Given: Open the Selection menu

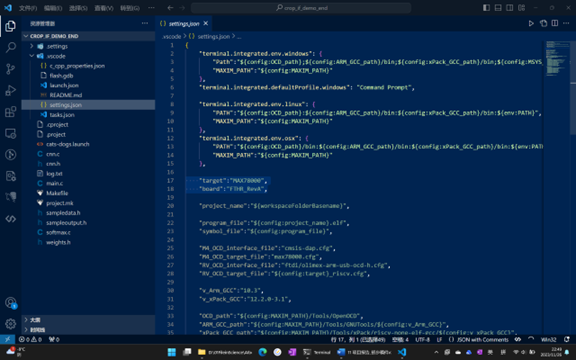Looking at the screenshot, I should [x=78, y=8].
